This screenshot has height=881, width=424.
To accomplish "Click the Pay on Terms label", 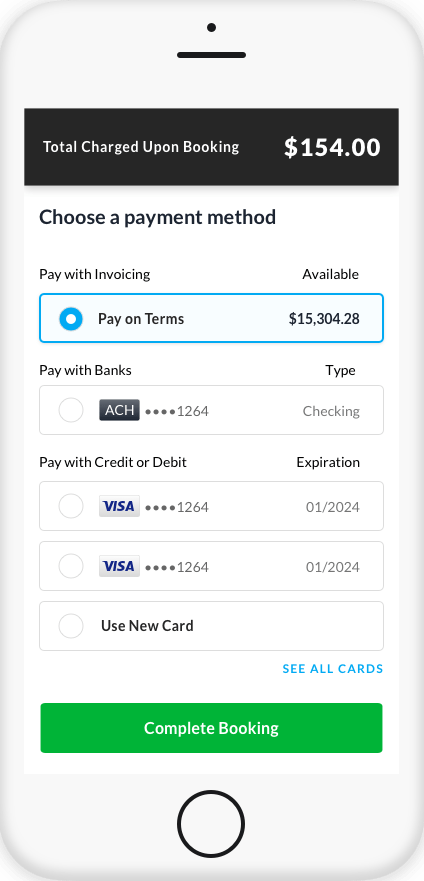I will click(141, 319).
